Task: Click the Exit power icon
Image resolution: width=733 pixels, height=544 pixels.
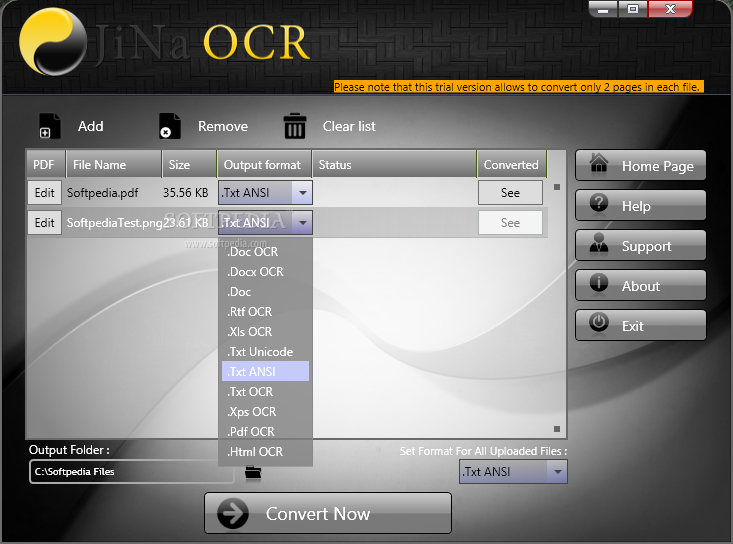Action: (599, 323)
